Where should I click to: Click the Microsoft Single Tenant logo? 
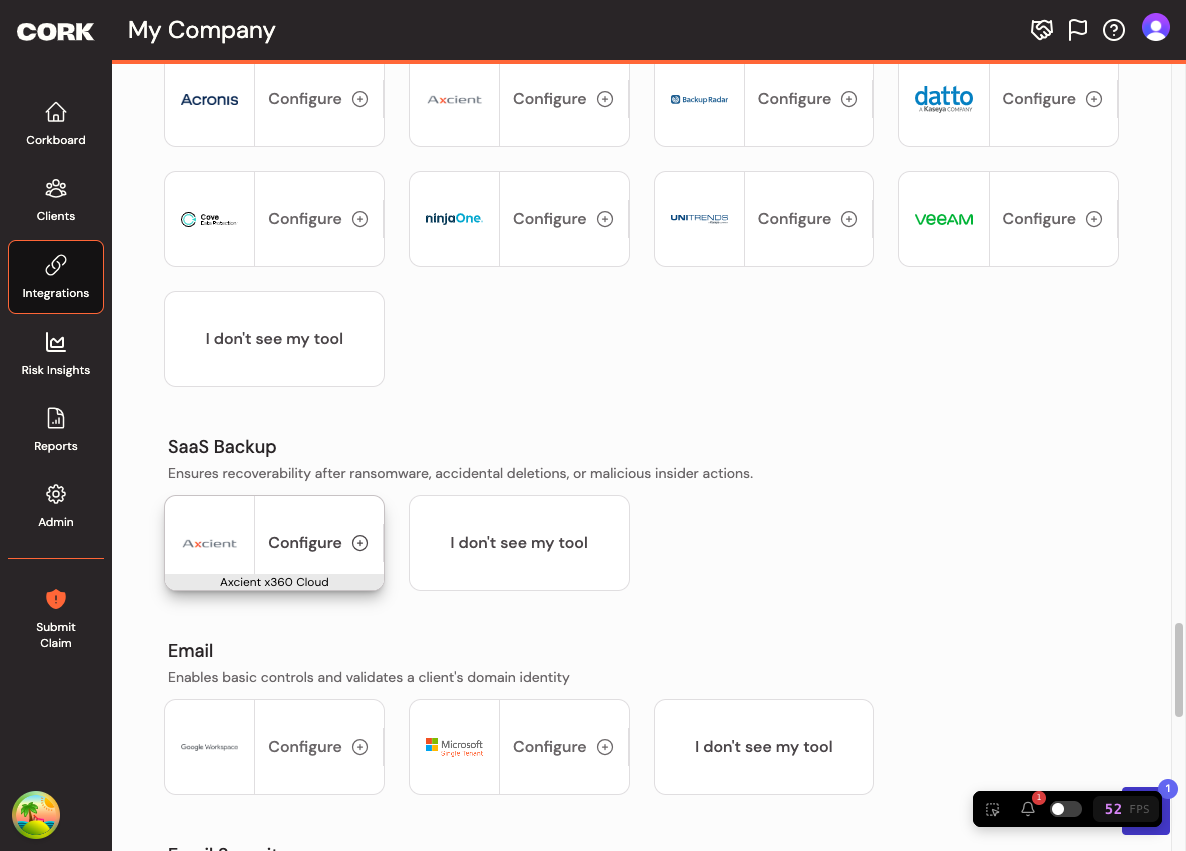click(x=455, y=747)
